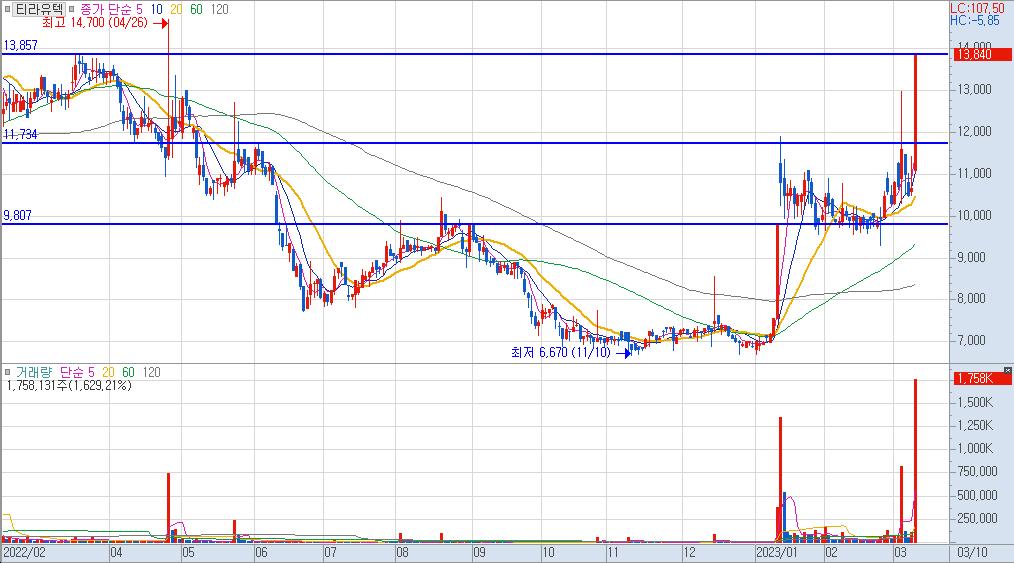This screenshot has width=1014, height=563.
Task: Select the 11,734 horizontal line label
Action: coord(21,134)
